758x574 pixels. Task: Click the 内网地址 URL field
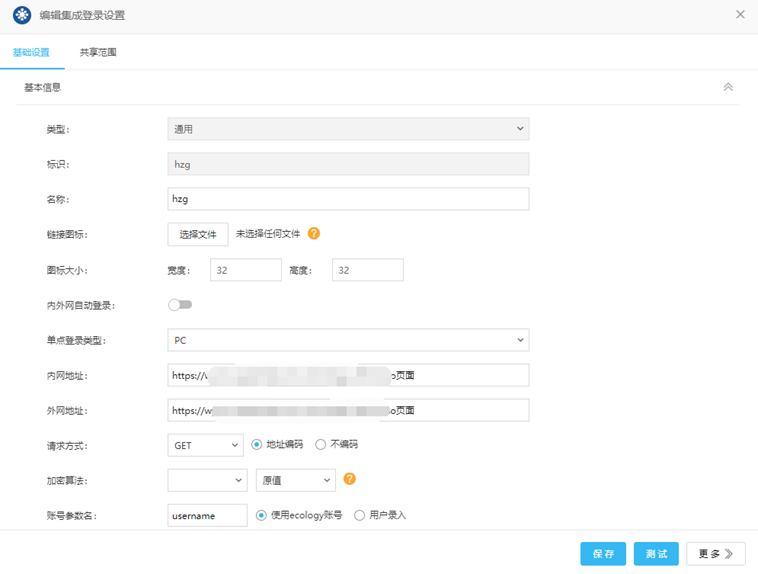pos(348,375)
